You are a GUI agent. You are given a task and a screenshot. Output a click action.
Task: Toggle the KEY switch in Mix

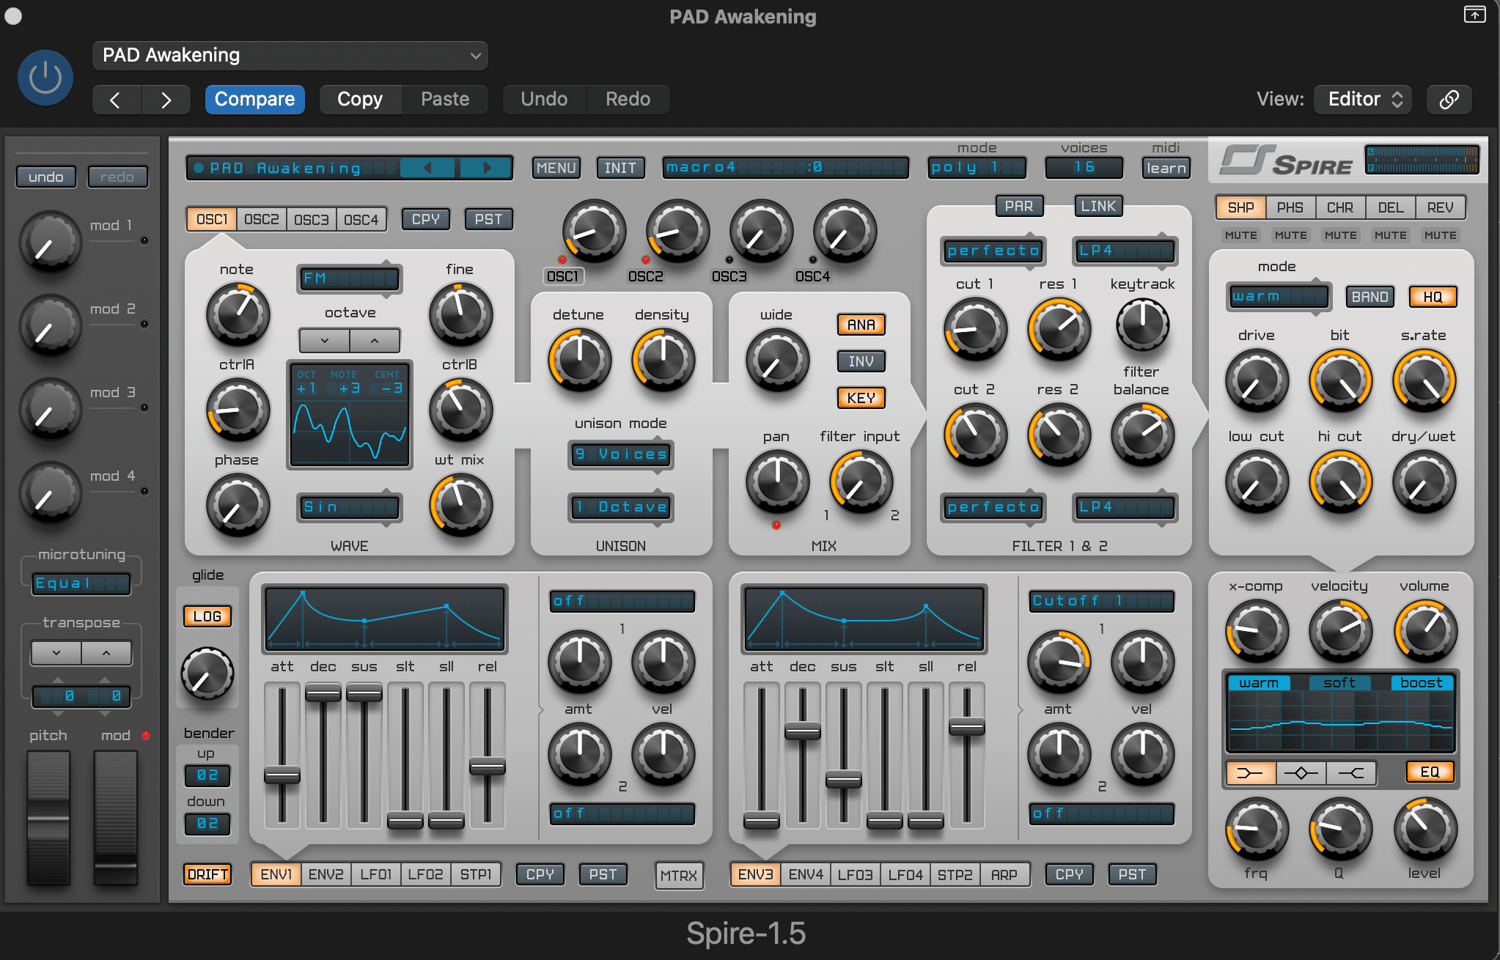tap(861, 398)
